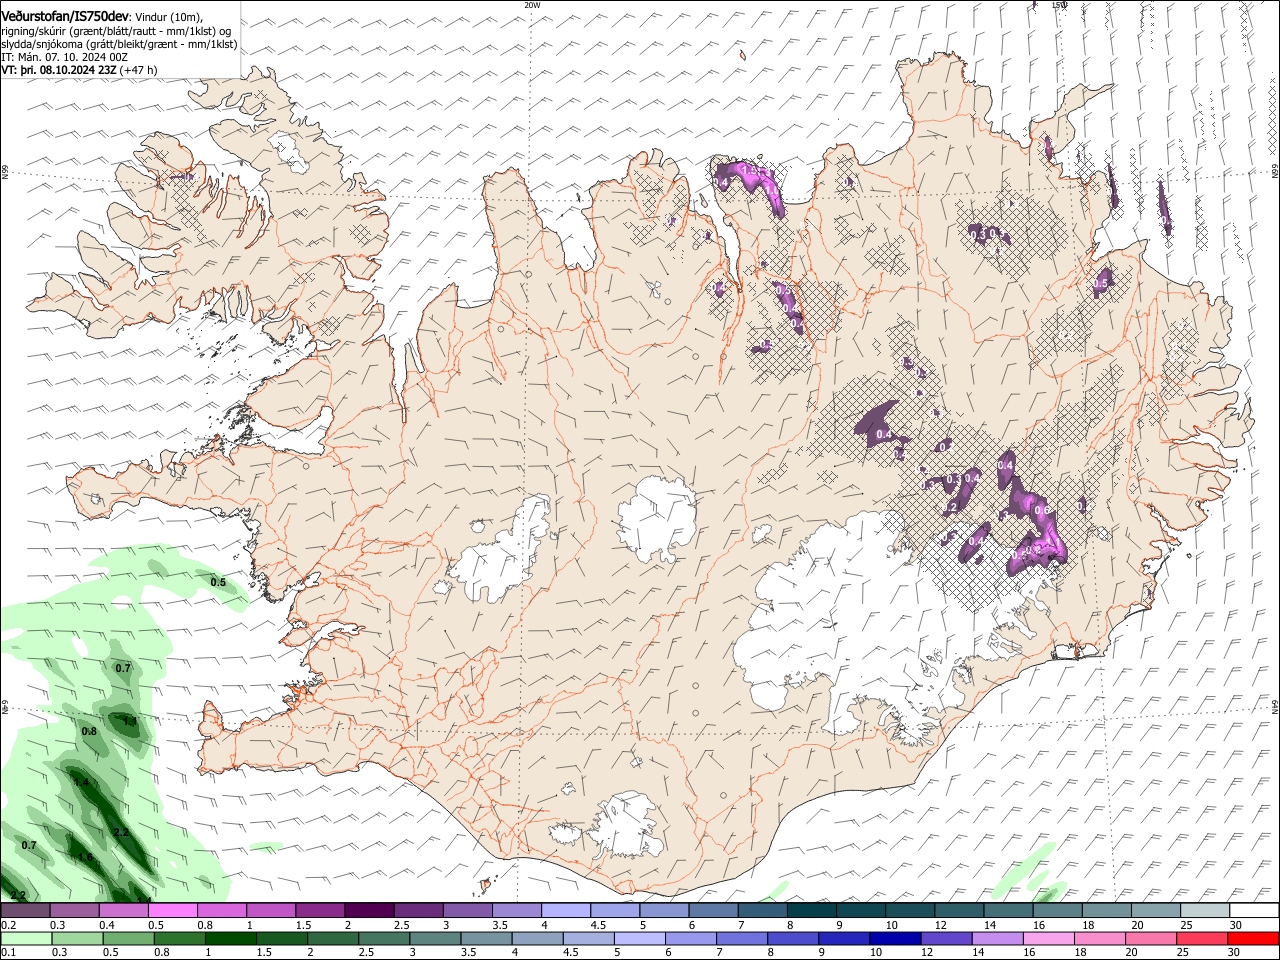The image size is (1280, 960).
Task: Click the Hofsjökull glacier white area
Action: tap(658, 519)
